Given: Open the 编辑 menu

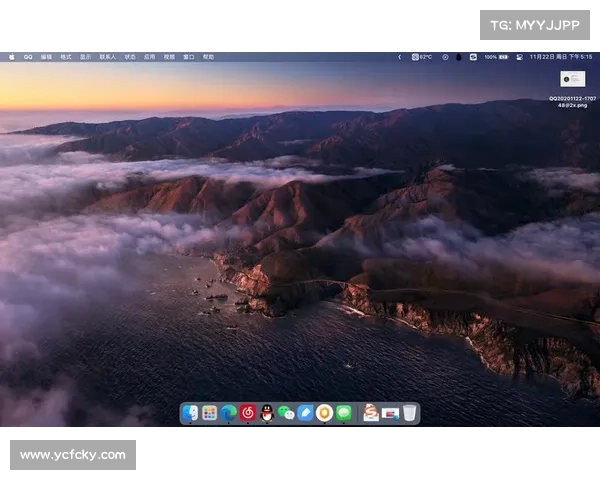Looking at the screenshot, I should 46,57.
